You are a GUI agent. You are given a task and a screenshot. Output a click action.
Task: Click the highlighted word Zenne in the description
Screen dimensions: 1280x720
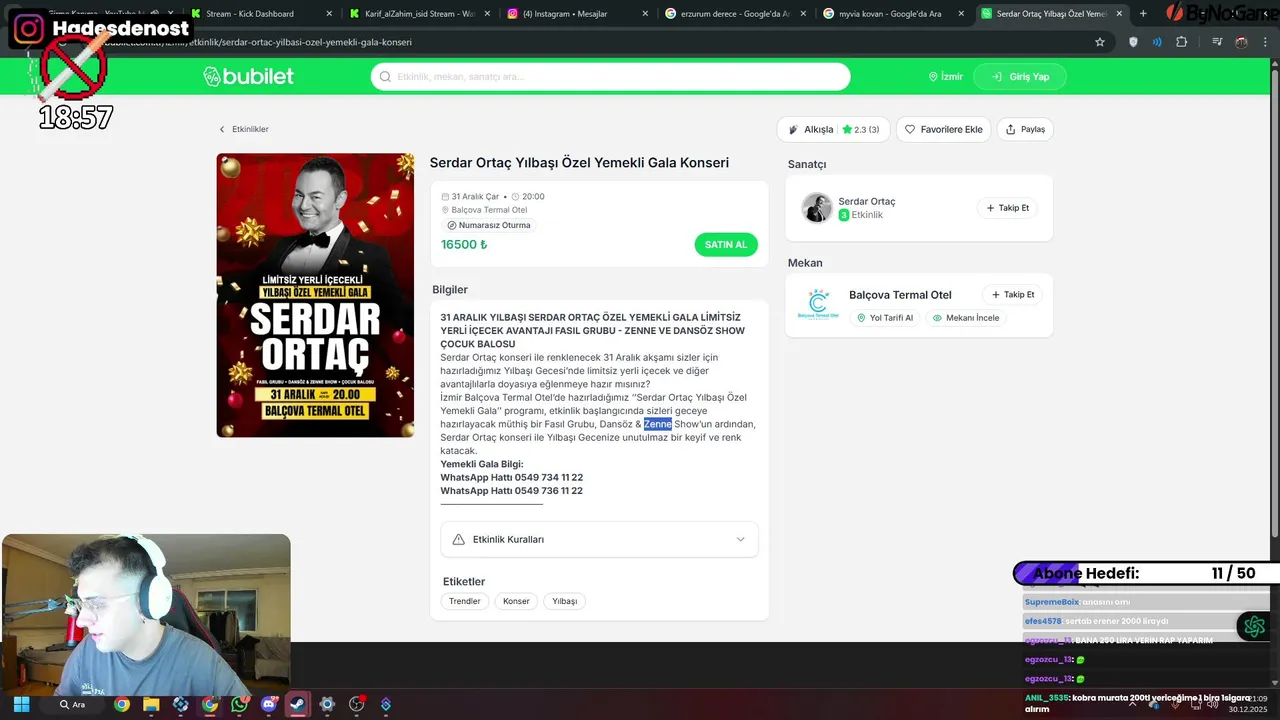(x=658, y=424)
